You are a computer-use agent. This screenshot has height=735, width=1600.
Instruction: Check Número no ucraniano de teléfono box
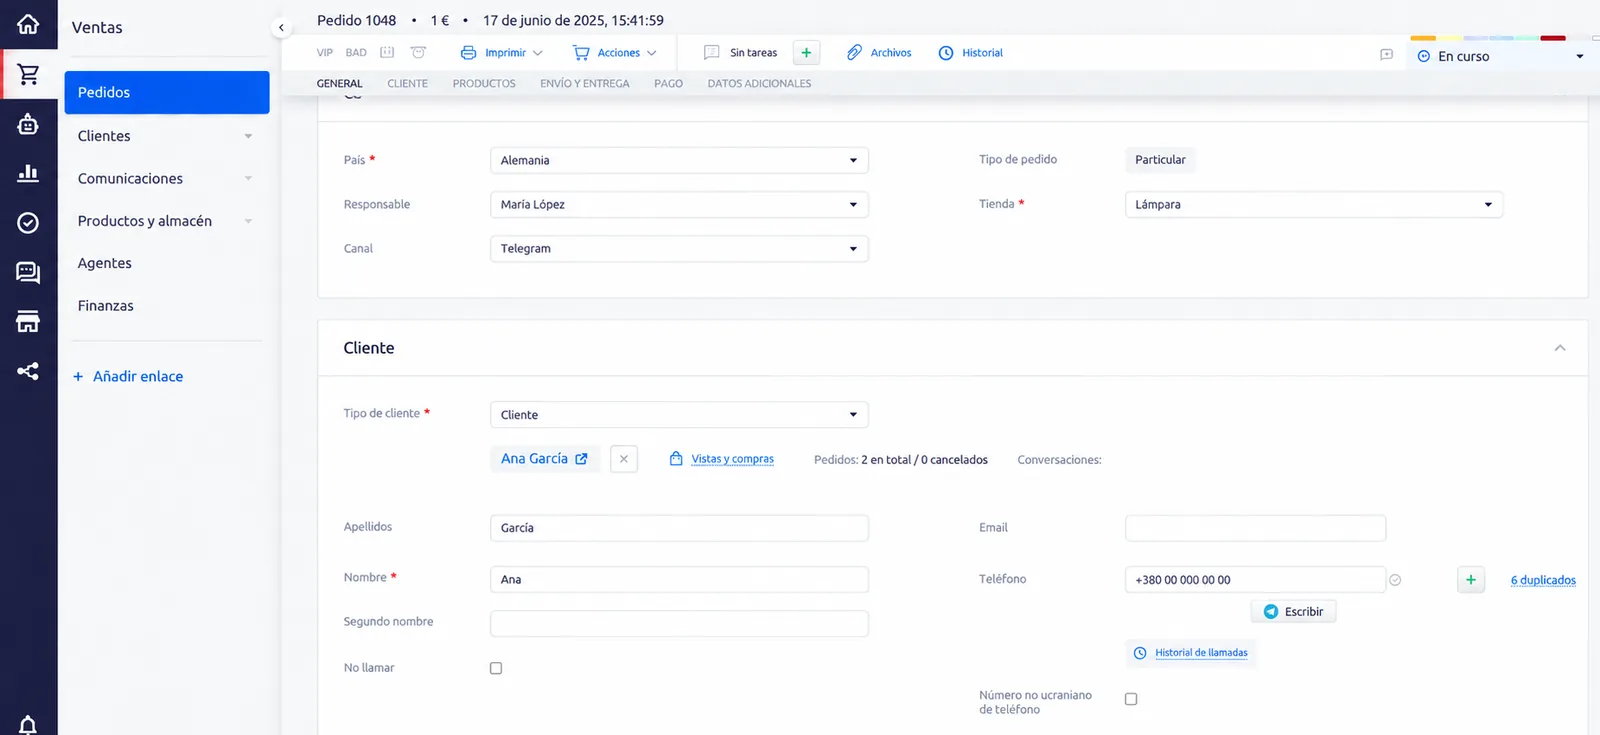pyautogui.click(x=1131, y=699)
